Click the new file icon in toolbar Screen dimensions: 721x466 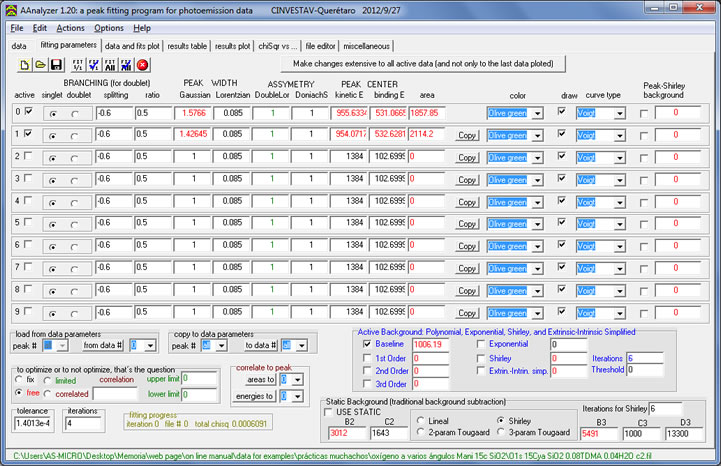tap(25, 64)
